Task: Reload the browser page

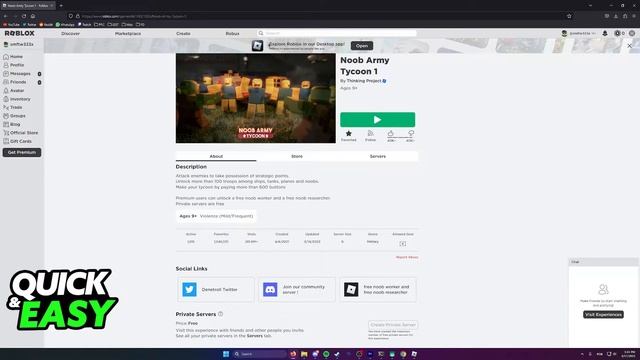Action: pyautogui.click(x=24, y=16)
